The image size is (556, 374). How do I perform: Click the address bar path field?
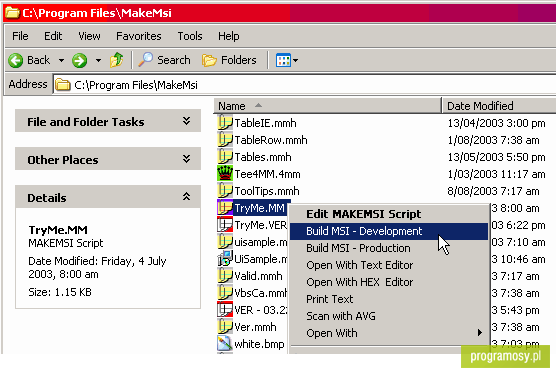pyautogui.click(x=305, y=85)
